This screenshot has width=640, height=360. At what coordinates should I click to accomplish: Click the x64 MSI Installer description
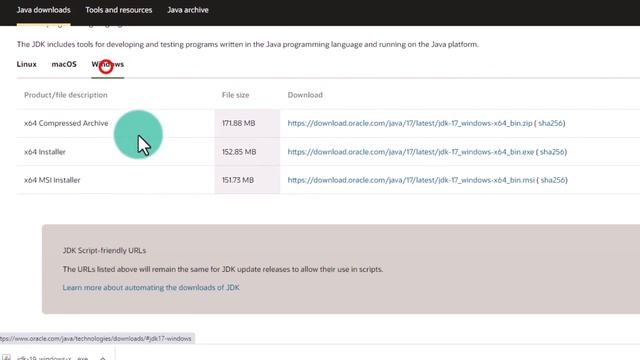point(52,180)
